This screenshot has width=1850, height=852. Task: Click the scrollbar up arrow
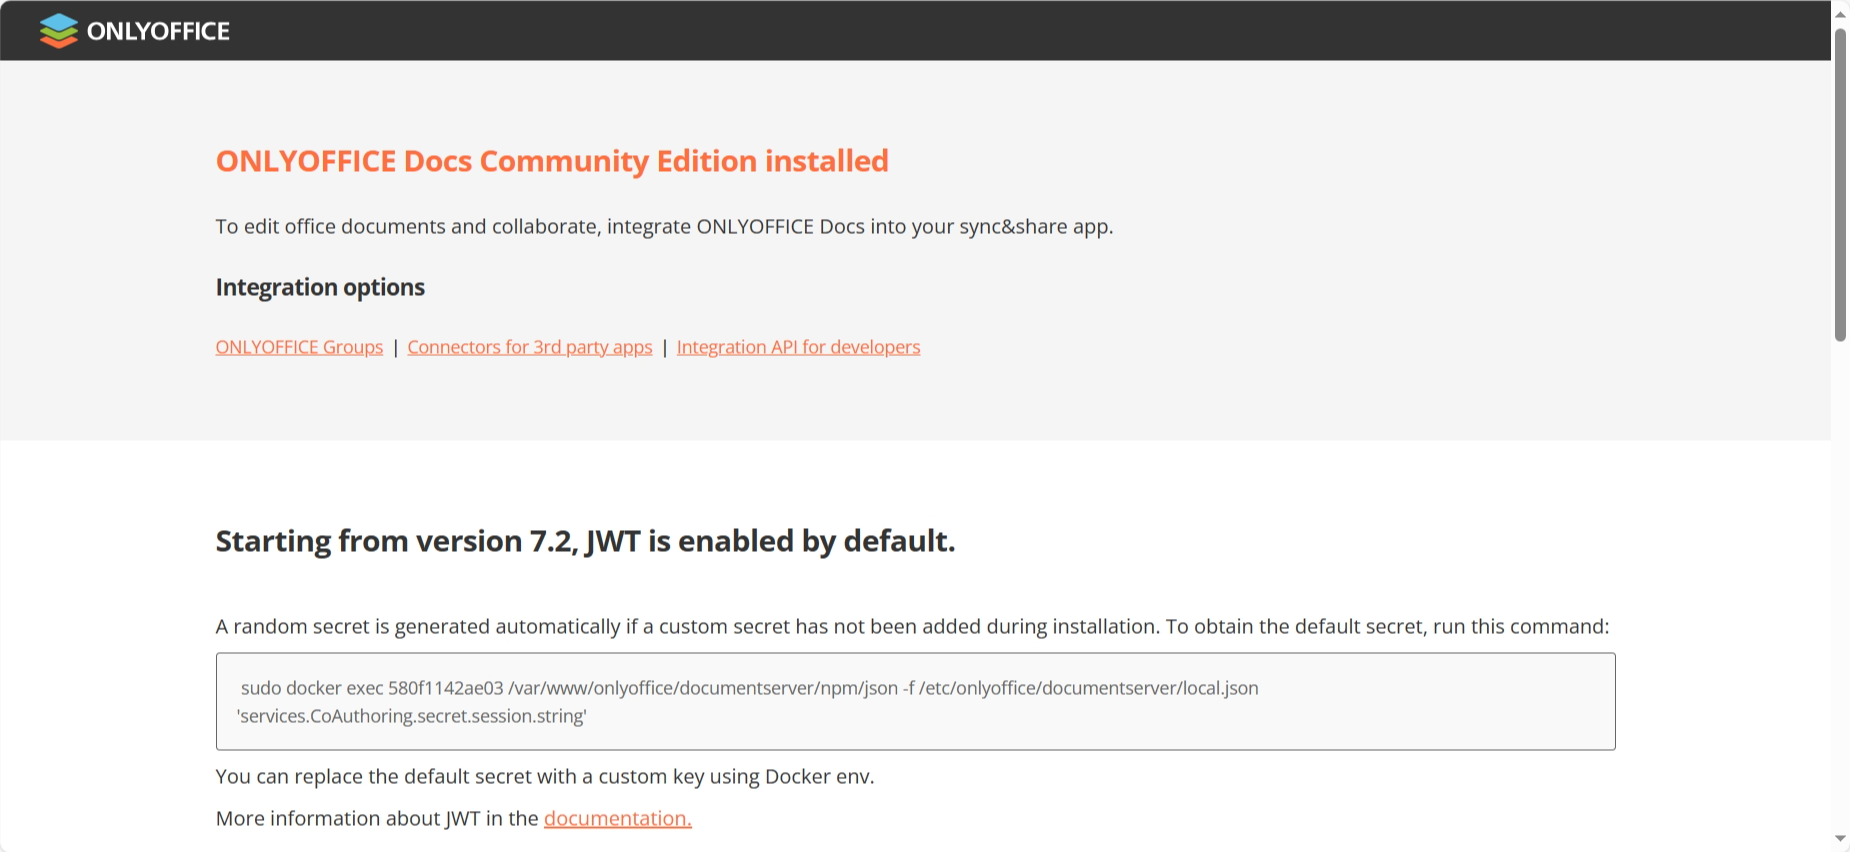1840,13
